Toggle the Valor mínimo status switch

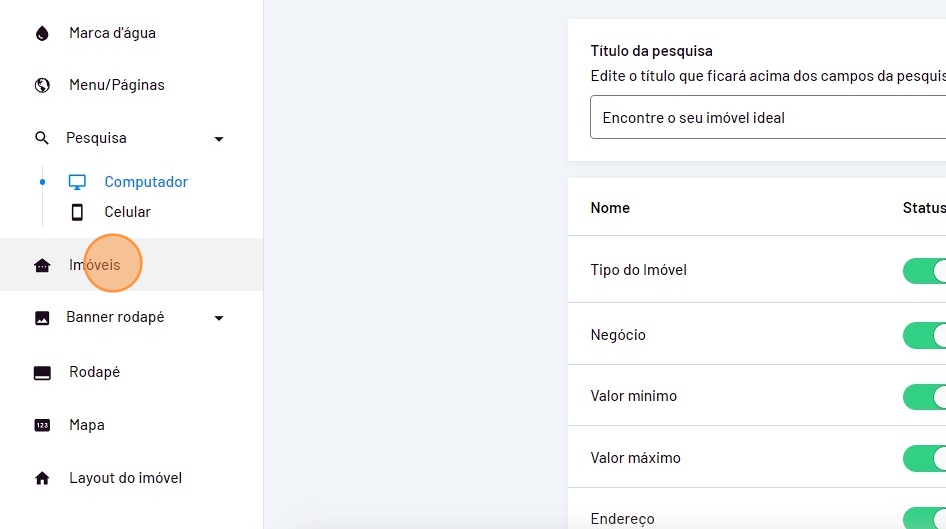tap(925, 397)
